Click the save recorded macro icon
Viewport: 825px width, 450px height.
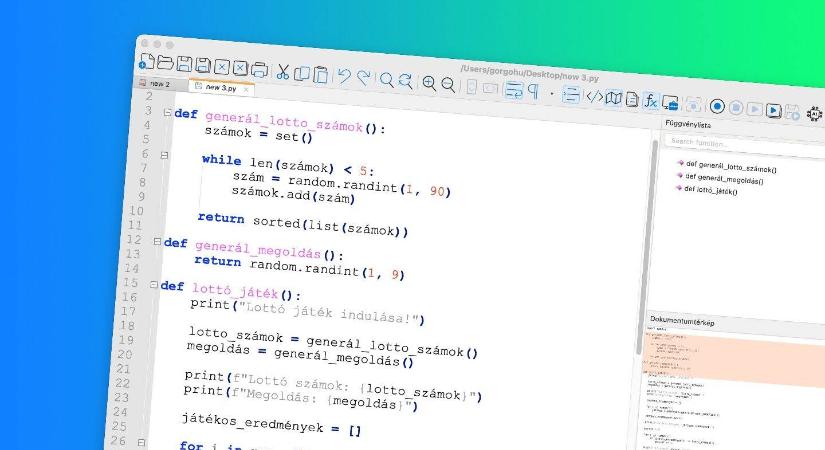tap(792, 113)
